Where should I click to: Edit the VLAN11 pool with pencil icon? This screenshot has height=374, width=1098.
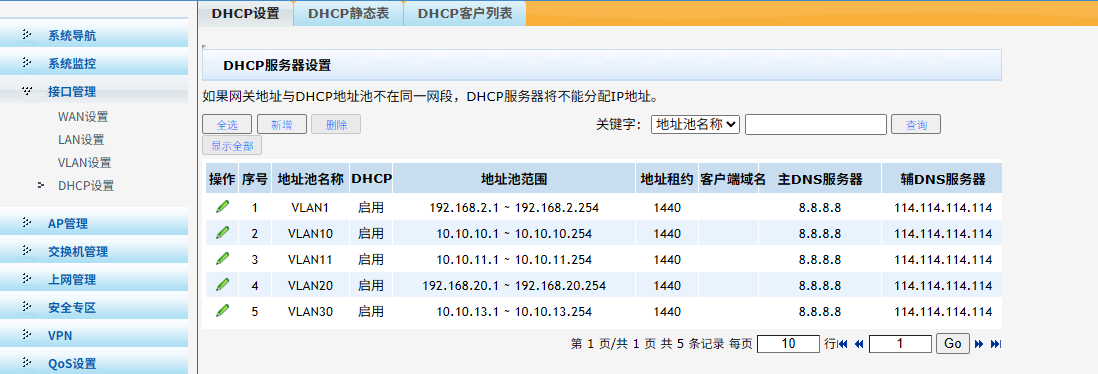pyautogui.click(x=223, y=258)
